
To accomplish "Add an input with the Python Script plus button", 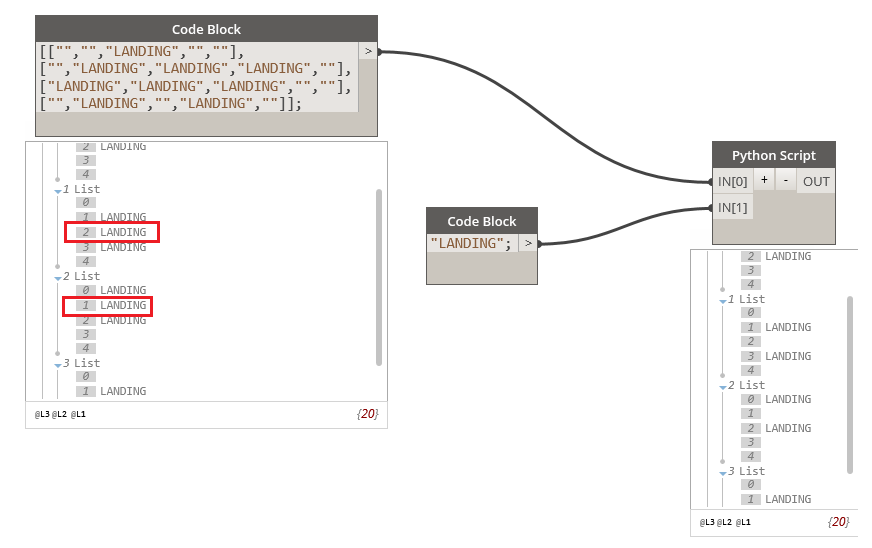I will click(x=764, y=180).
